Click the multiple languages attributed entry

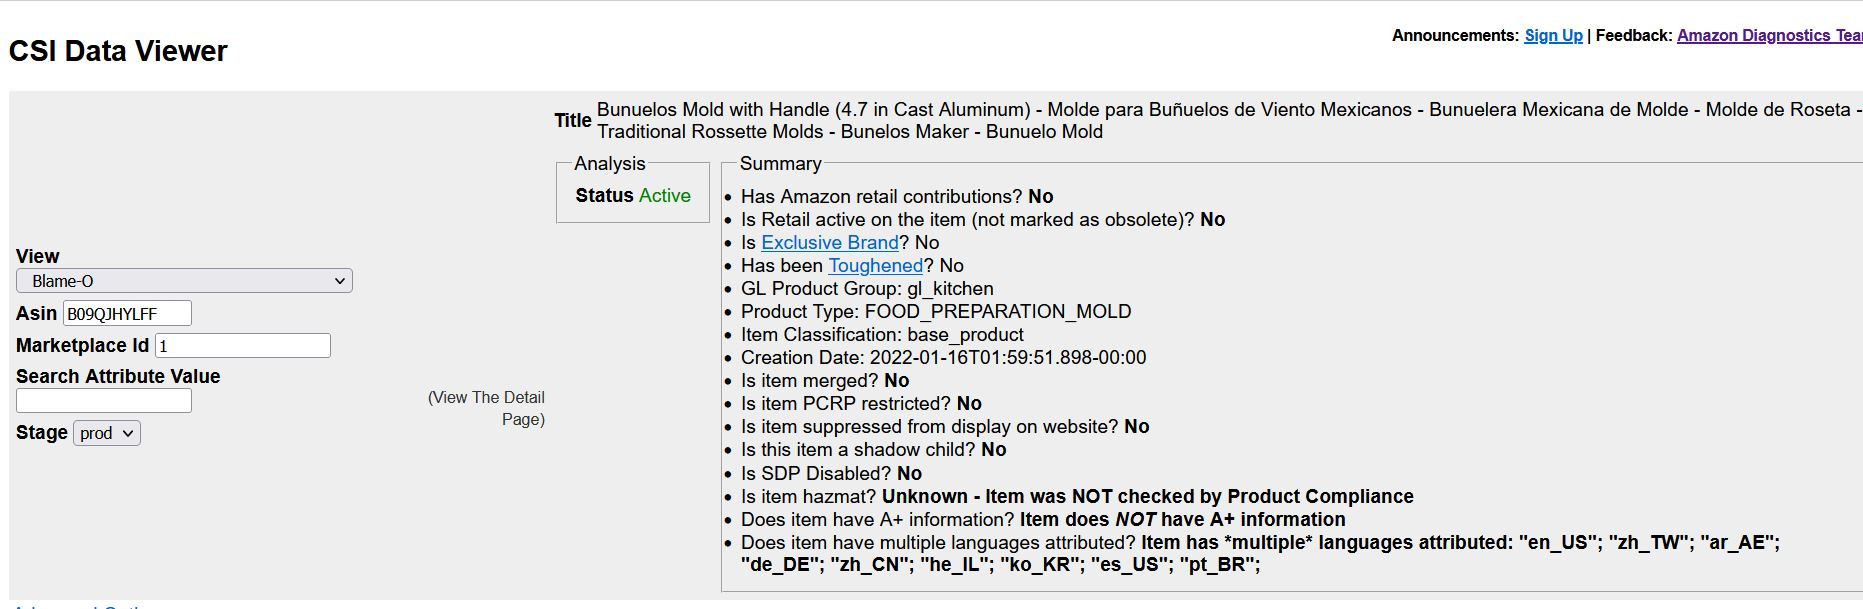[1260, 553]
